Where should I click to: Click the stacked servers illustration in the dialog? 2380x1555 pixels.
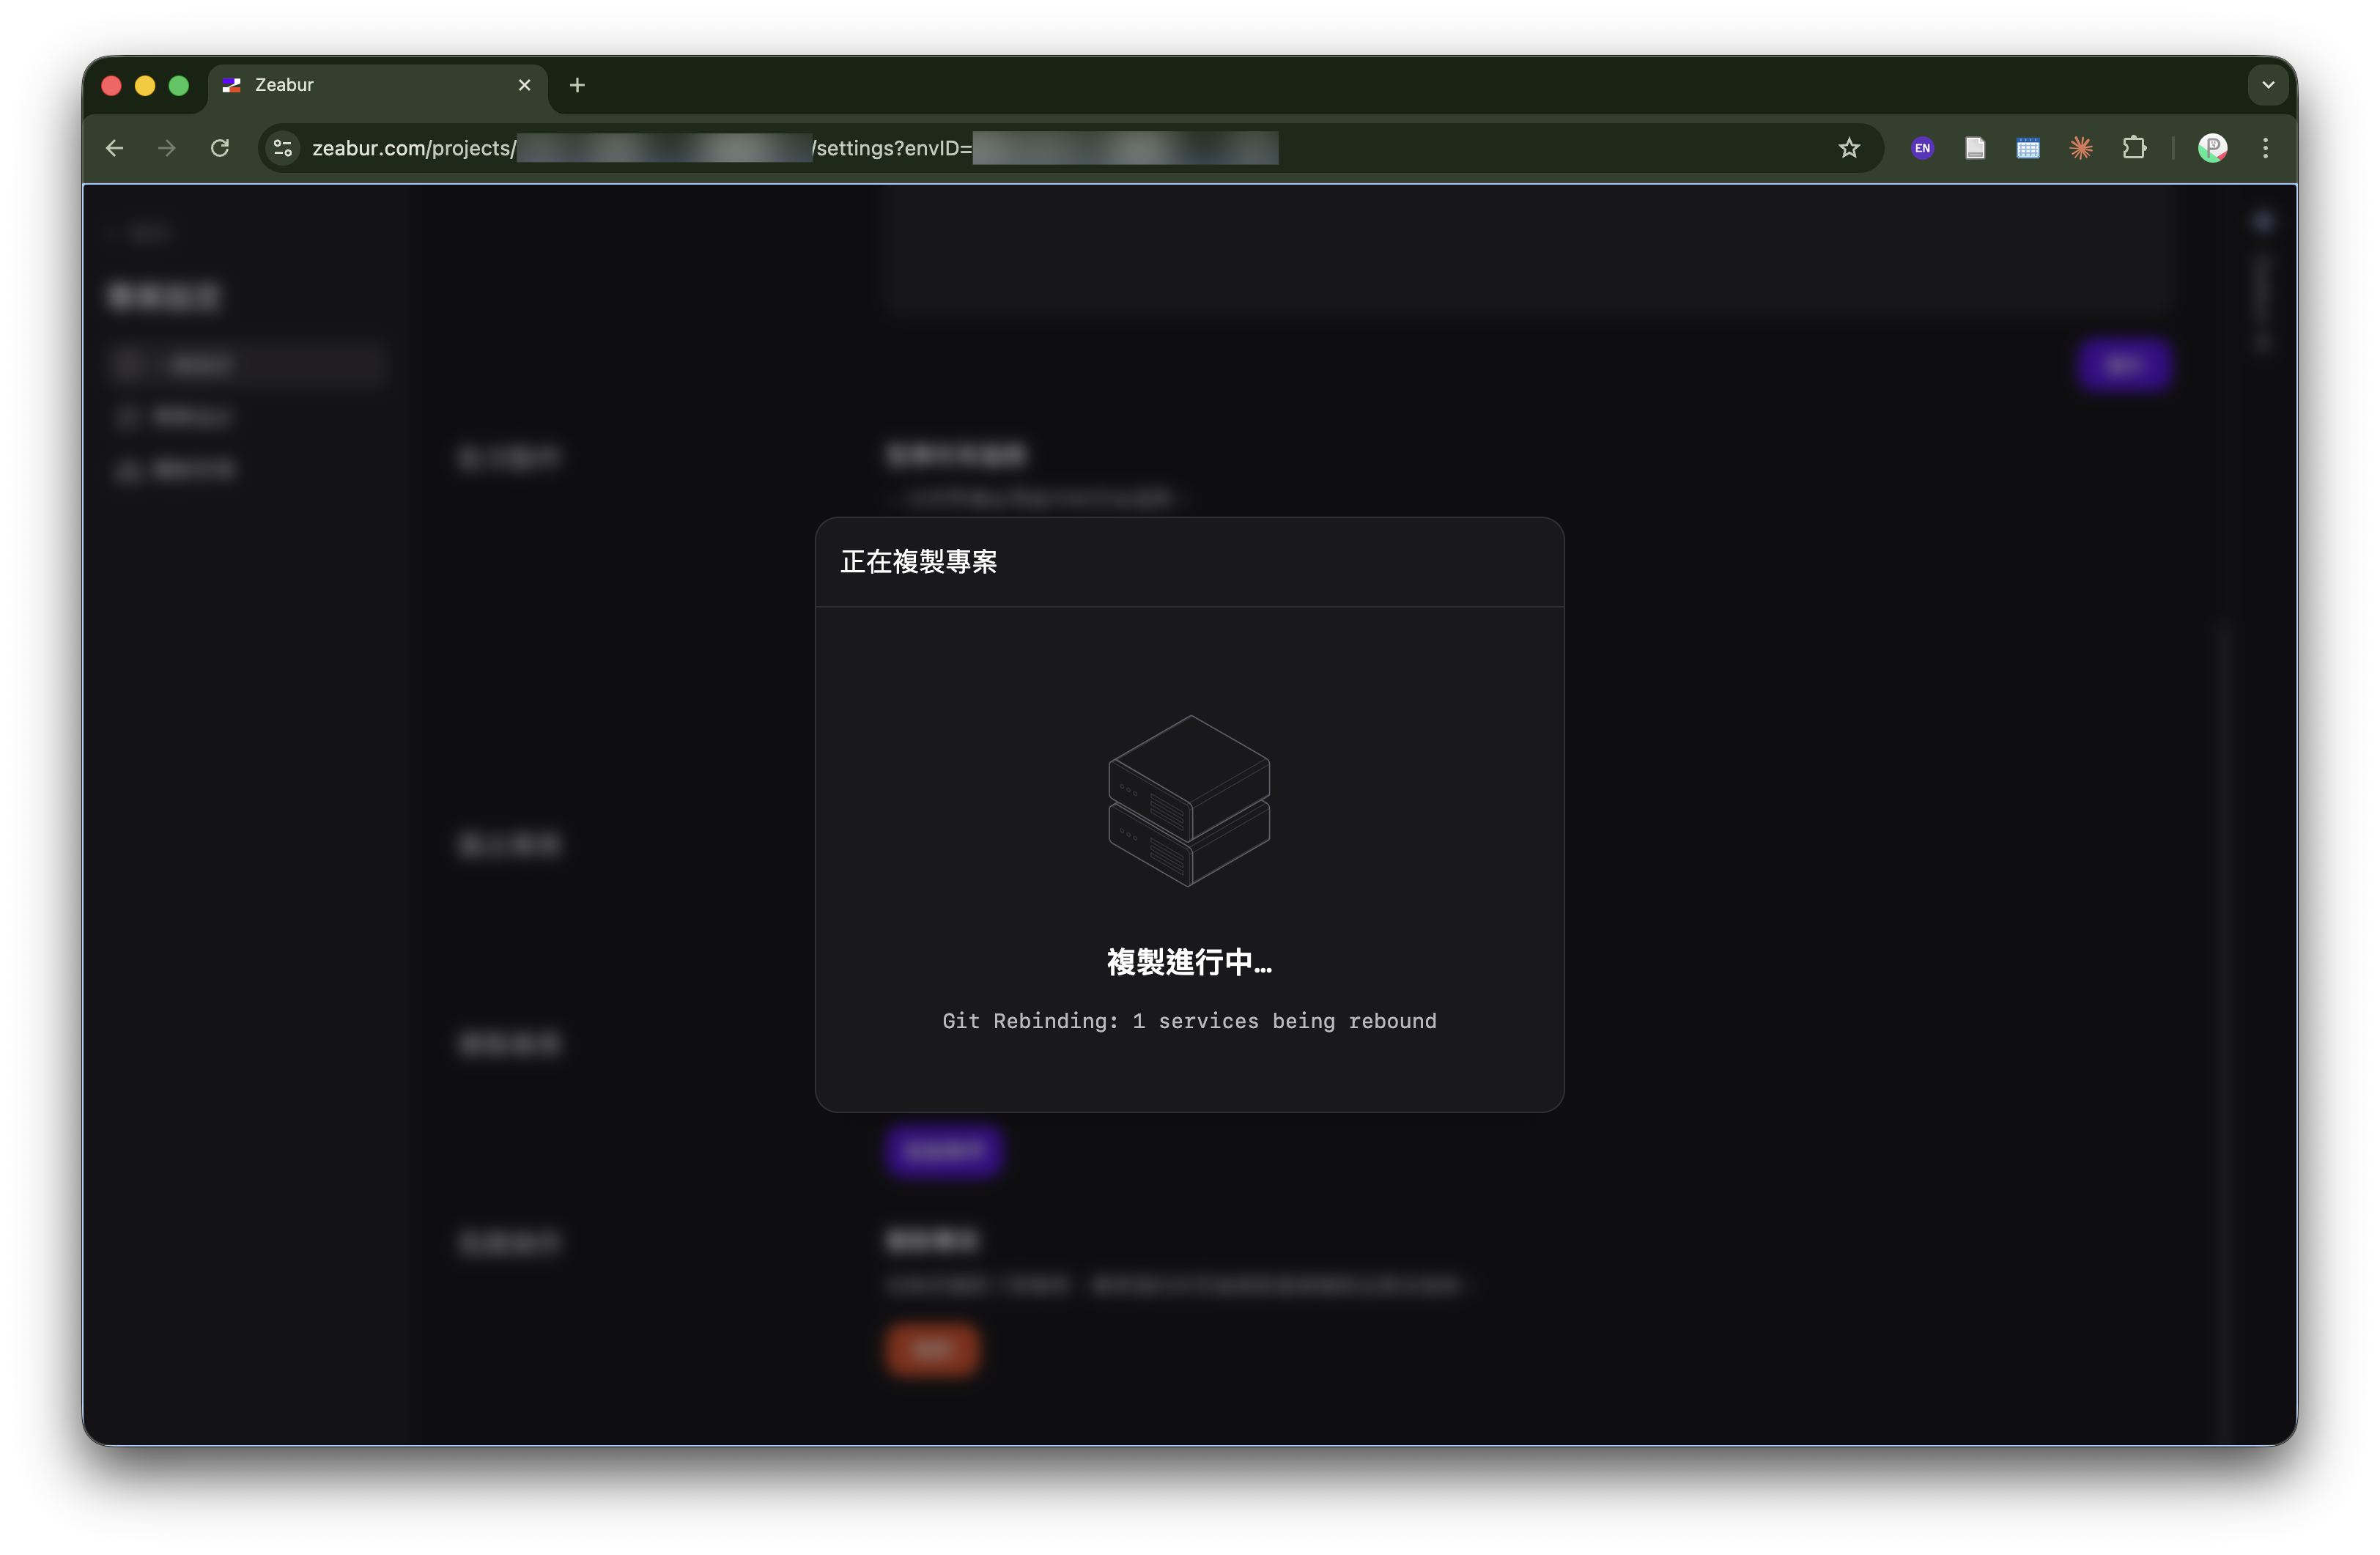(1188, 800)
